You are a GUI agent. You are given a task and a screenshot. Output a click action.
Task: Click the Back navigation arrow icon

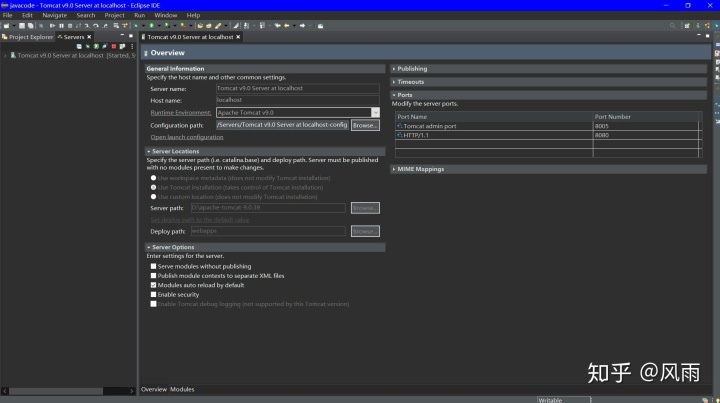coord(287,26)
